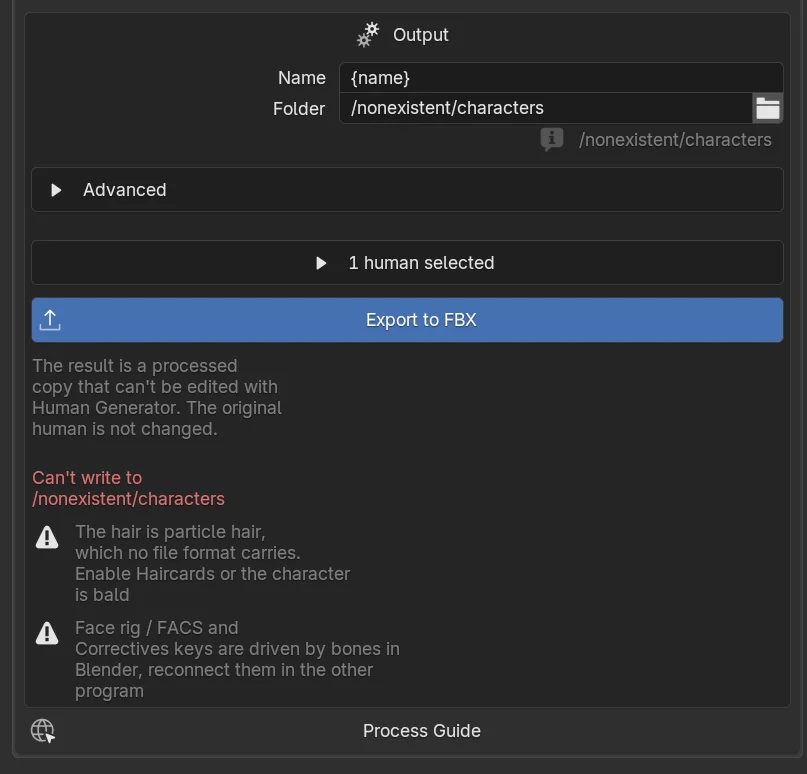The image size is (807, 774).
Task: Click the export upload arrow icon
Action: pyautogui.click(x=50, y=320)
